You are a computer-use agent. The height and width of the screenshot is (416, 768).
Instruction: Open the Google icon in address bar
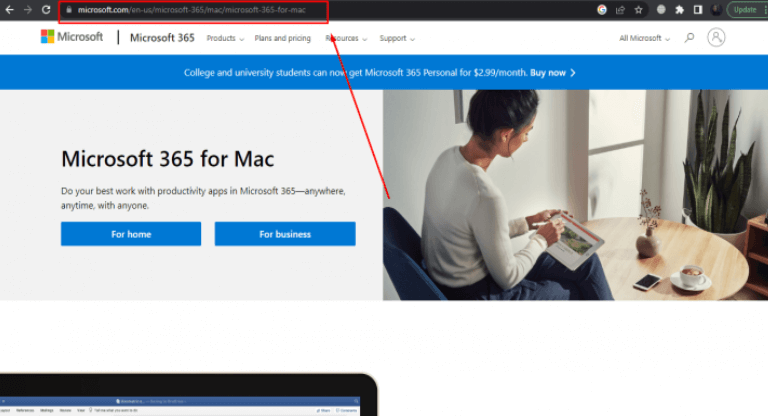602,10
